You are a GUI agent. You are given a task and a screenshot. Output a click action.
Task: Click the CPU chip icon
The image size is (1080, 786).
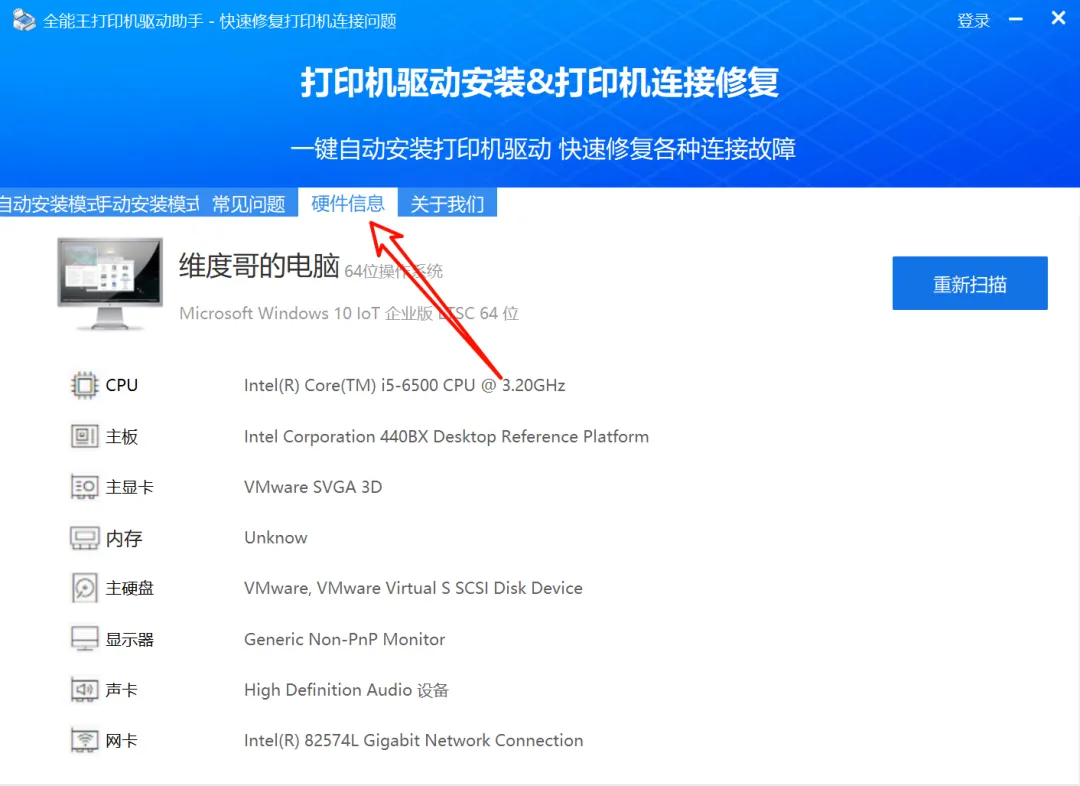point(84,385)
